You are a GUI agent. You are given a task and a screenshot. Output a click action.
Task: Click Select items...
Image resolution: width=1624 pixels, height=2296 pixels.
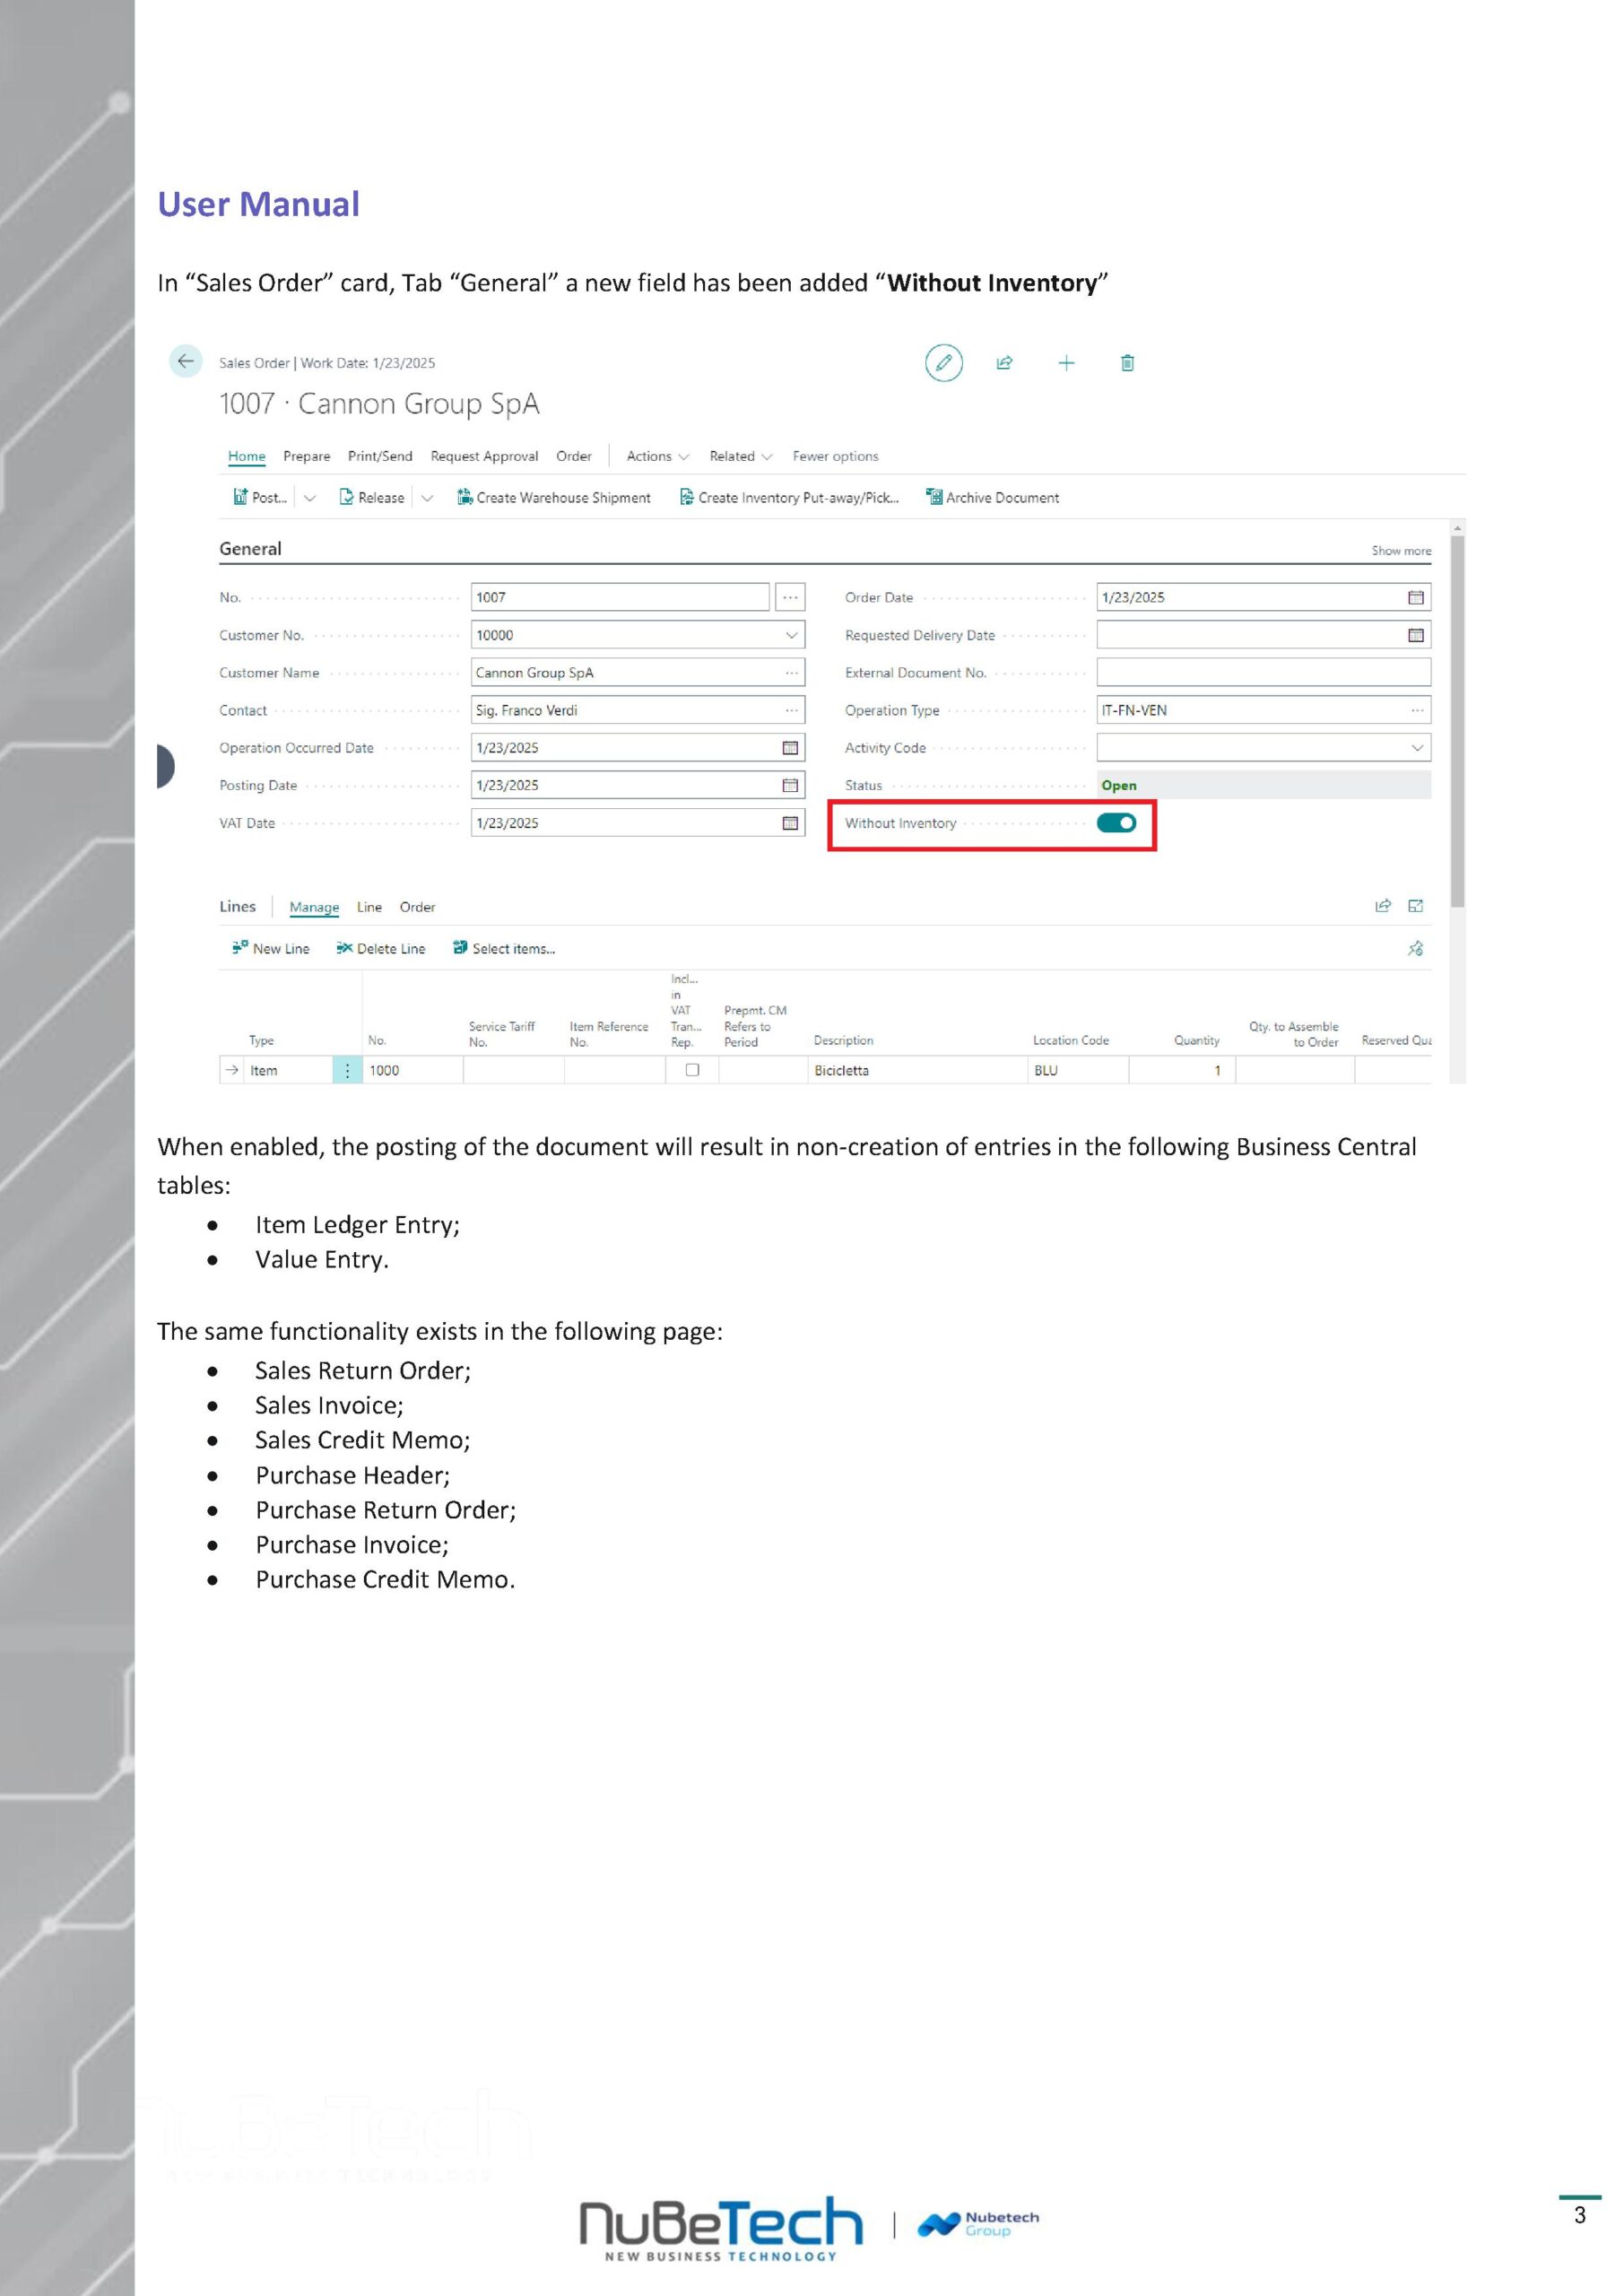(504, 948)
